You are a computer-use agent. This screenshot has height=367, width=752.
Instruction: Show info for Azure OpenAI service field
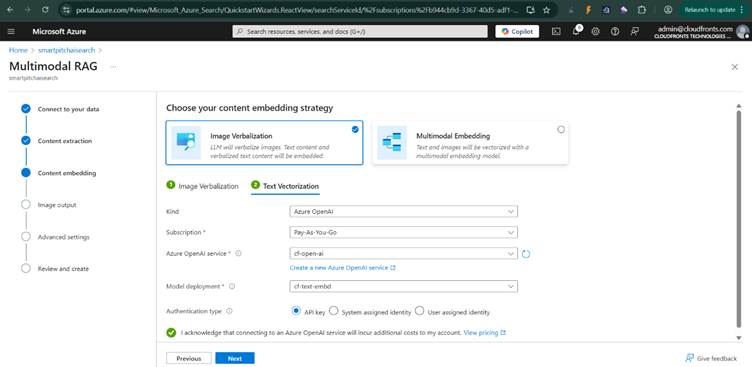pyautogui.click(x=238, y=253)
